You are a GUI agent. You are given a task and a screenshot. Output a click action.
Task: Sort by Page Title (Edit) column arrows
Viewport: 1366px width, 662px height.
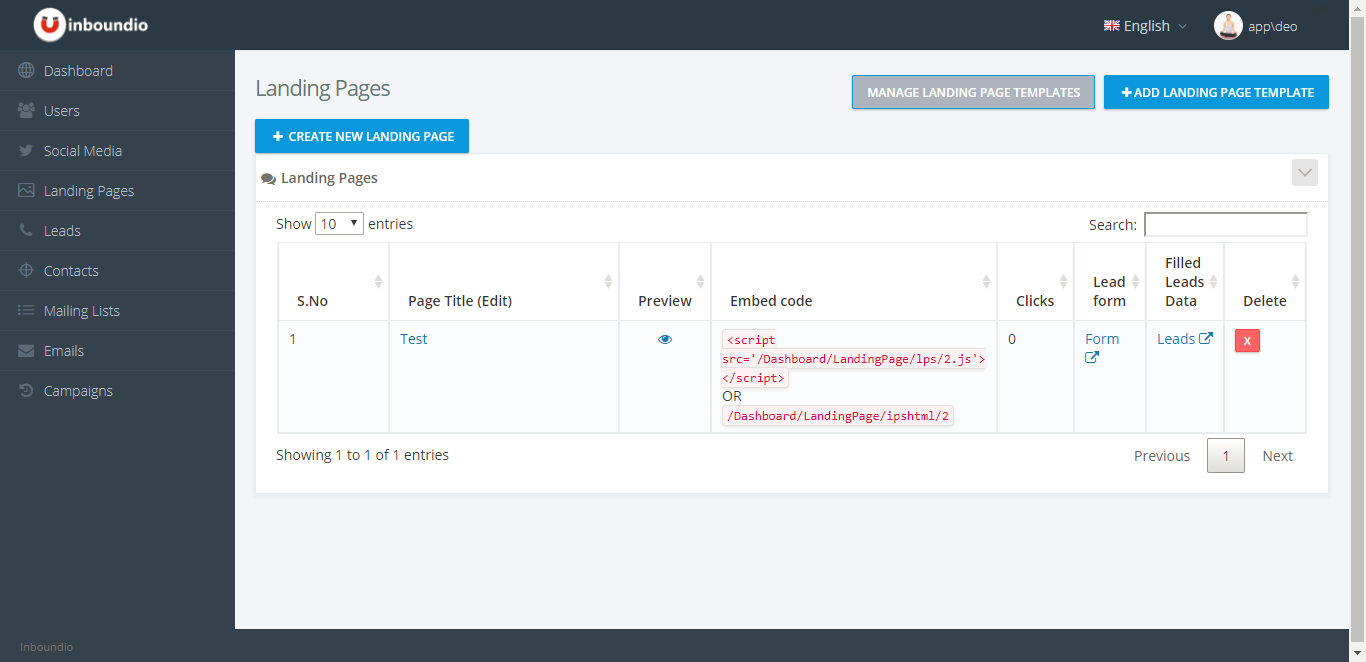tap(608, 282)
